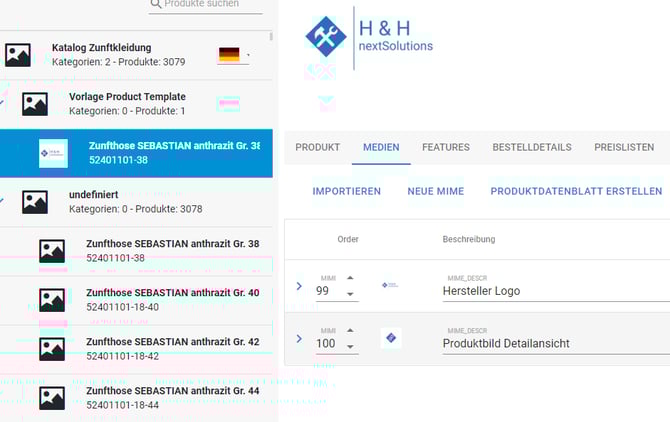
Task: Collapse the Vorlage Product Template node
Action: (x=2, y=103)
